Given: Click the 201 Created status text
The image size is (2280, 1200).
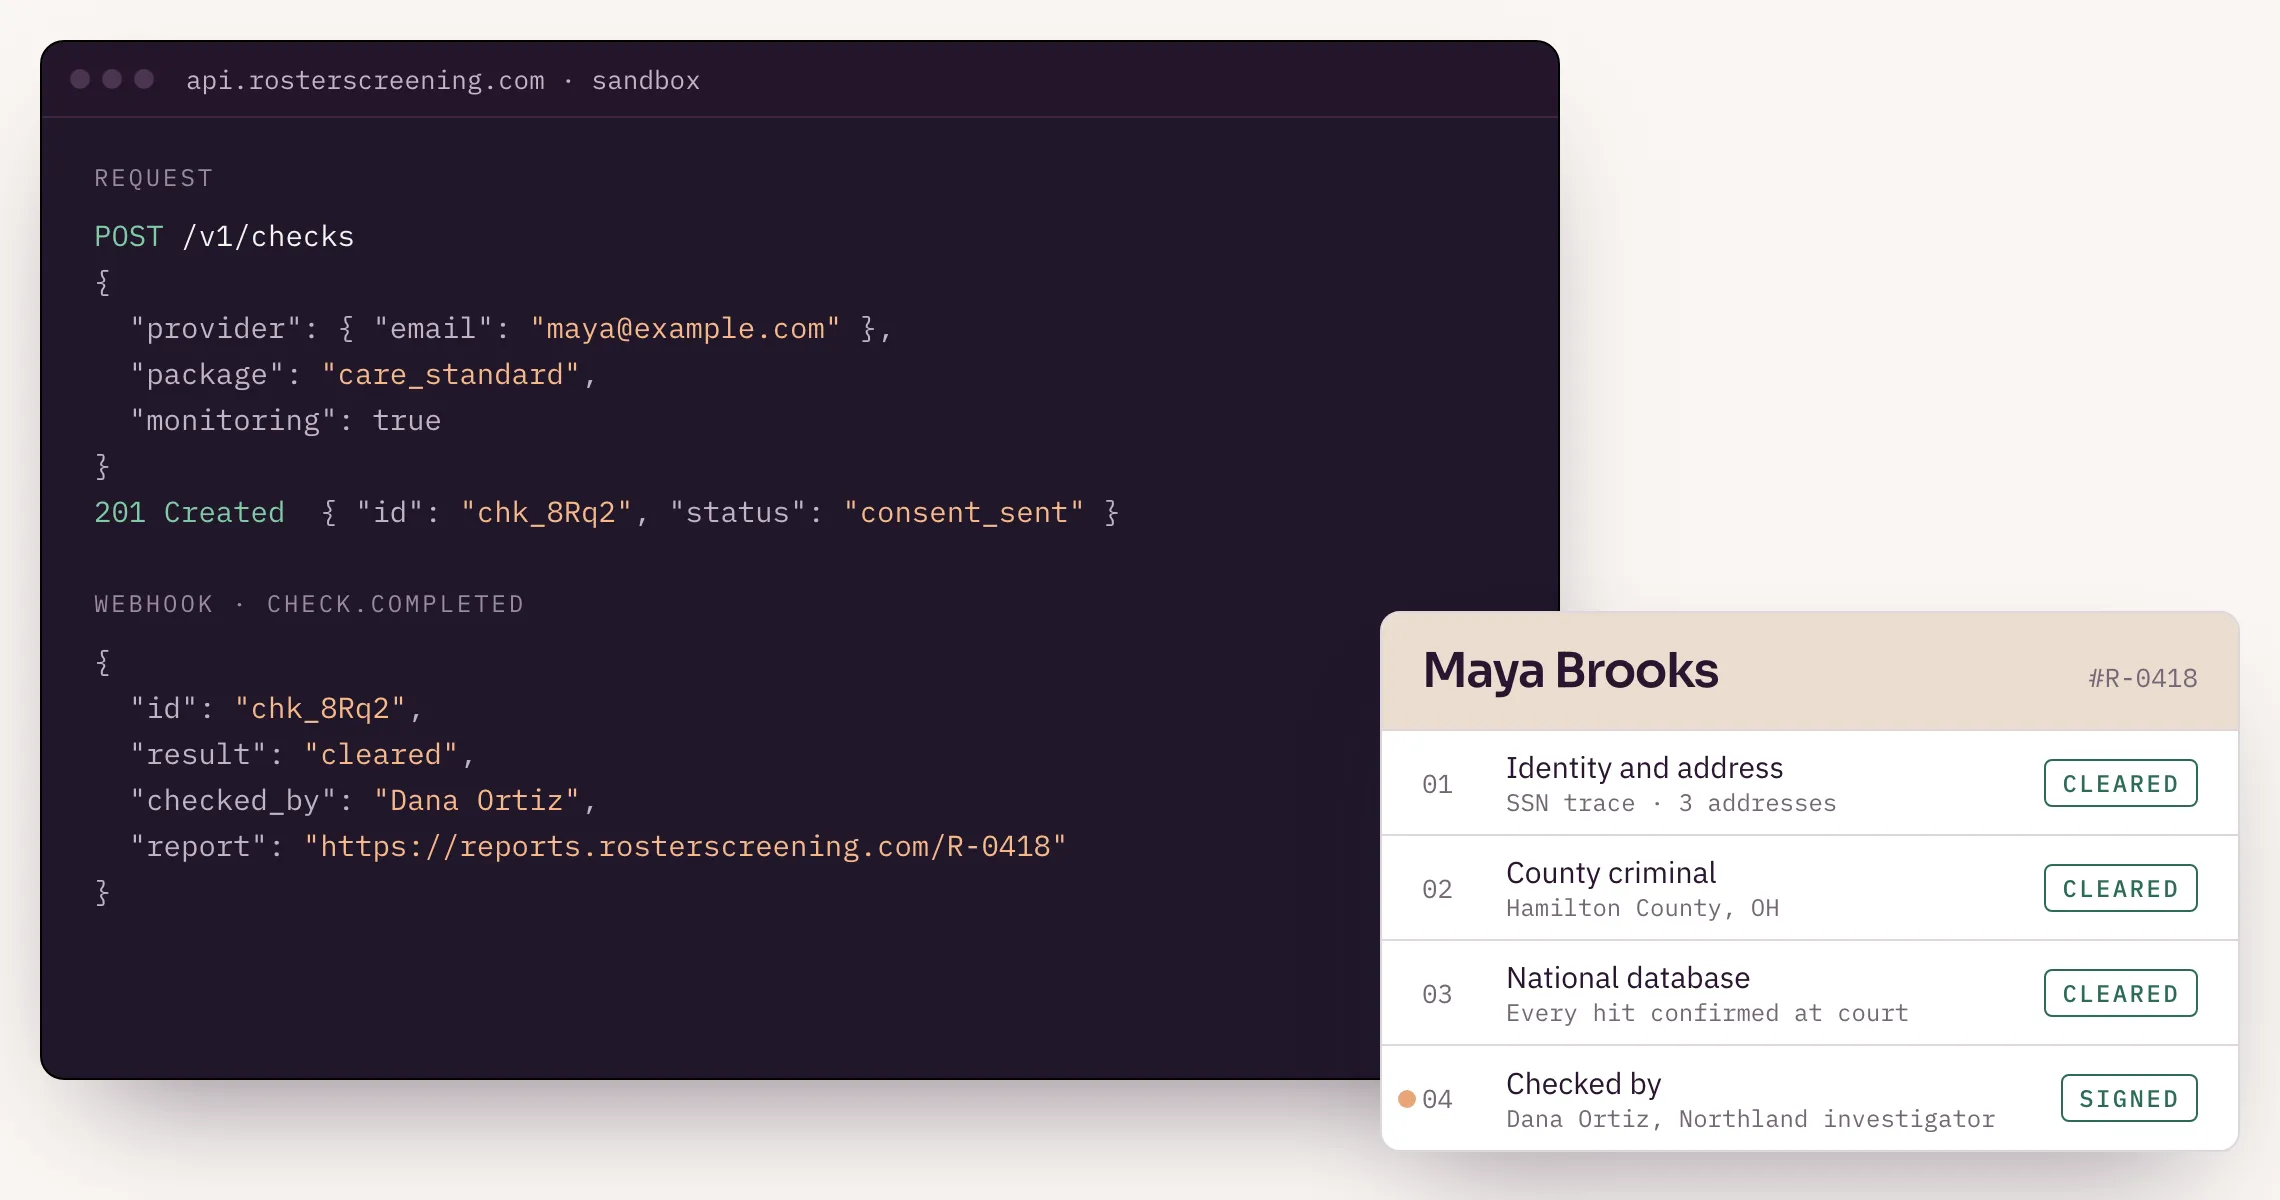Looking at the screenshot, I should (190, 512).
